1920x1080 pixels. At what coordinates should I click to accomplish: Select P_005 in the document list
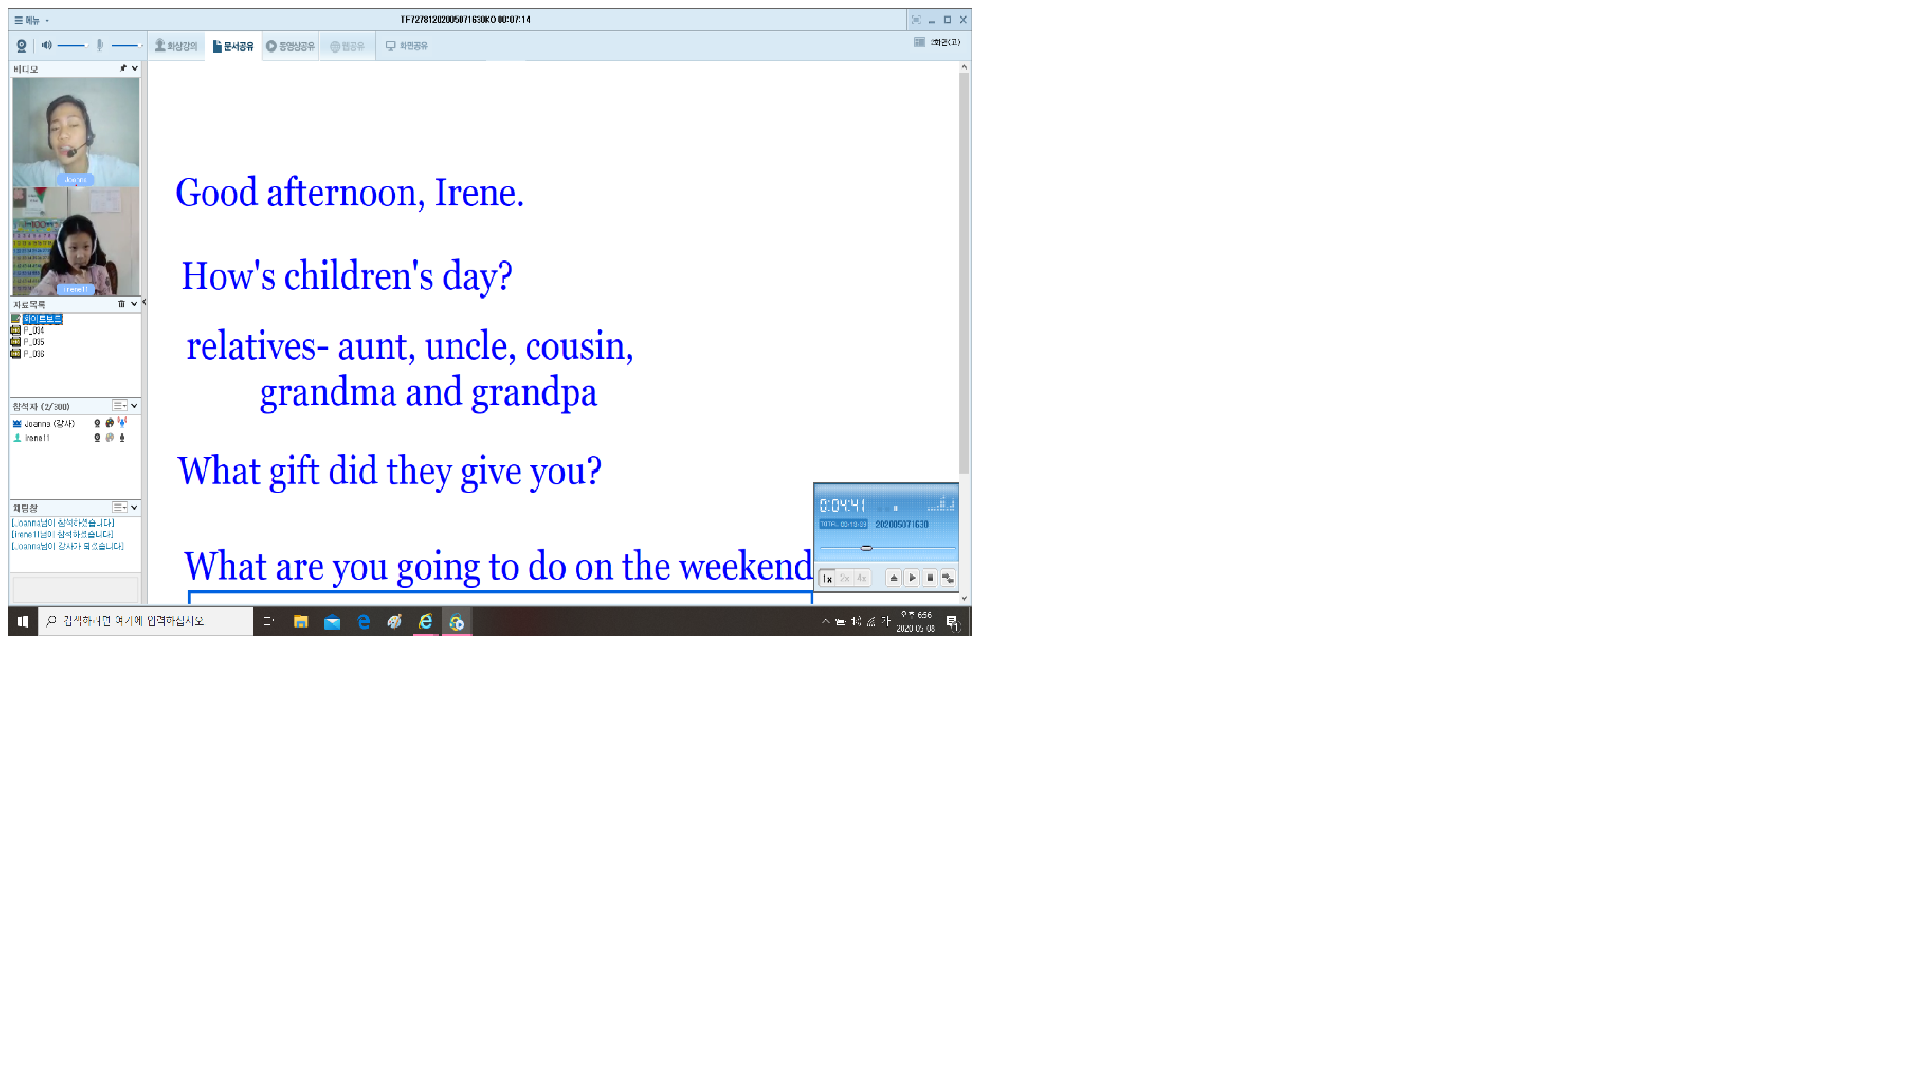pos(33,342)
